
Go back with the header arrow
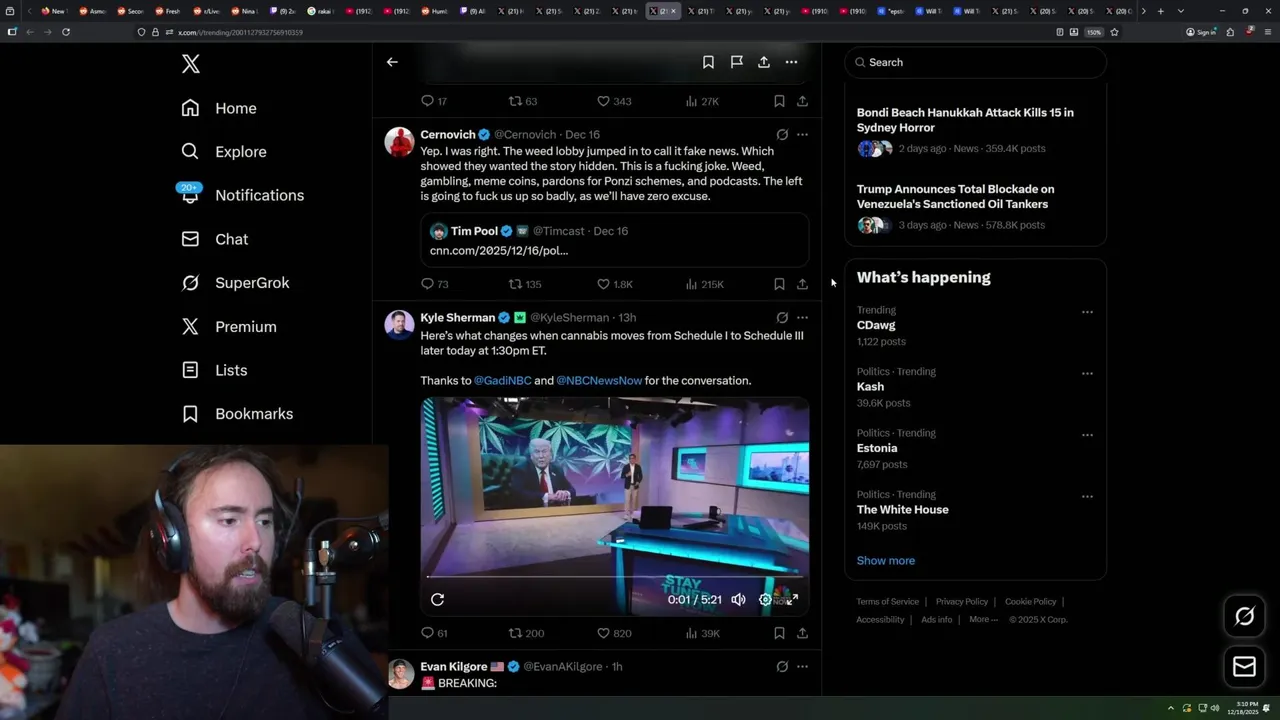point(392,62)
